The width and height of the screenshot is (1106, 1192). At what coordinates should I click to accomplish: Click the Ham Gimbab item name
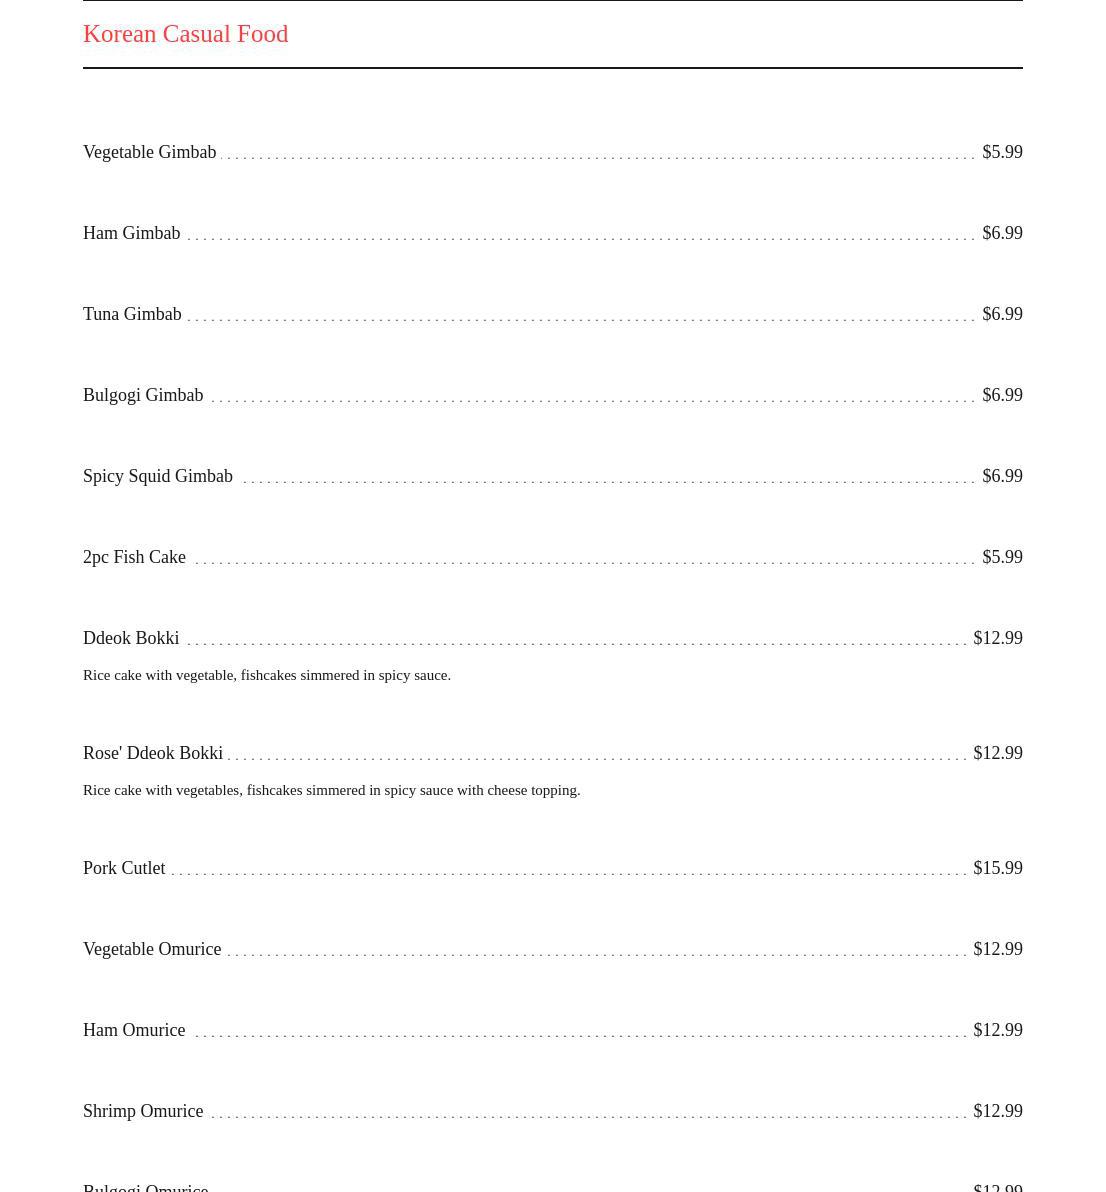coord(131,233)
